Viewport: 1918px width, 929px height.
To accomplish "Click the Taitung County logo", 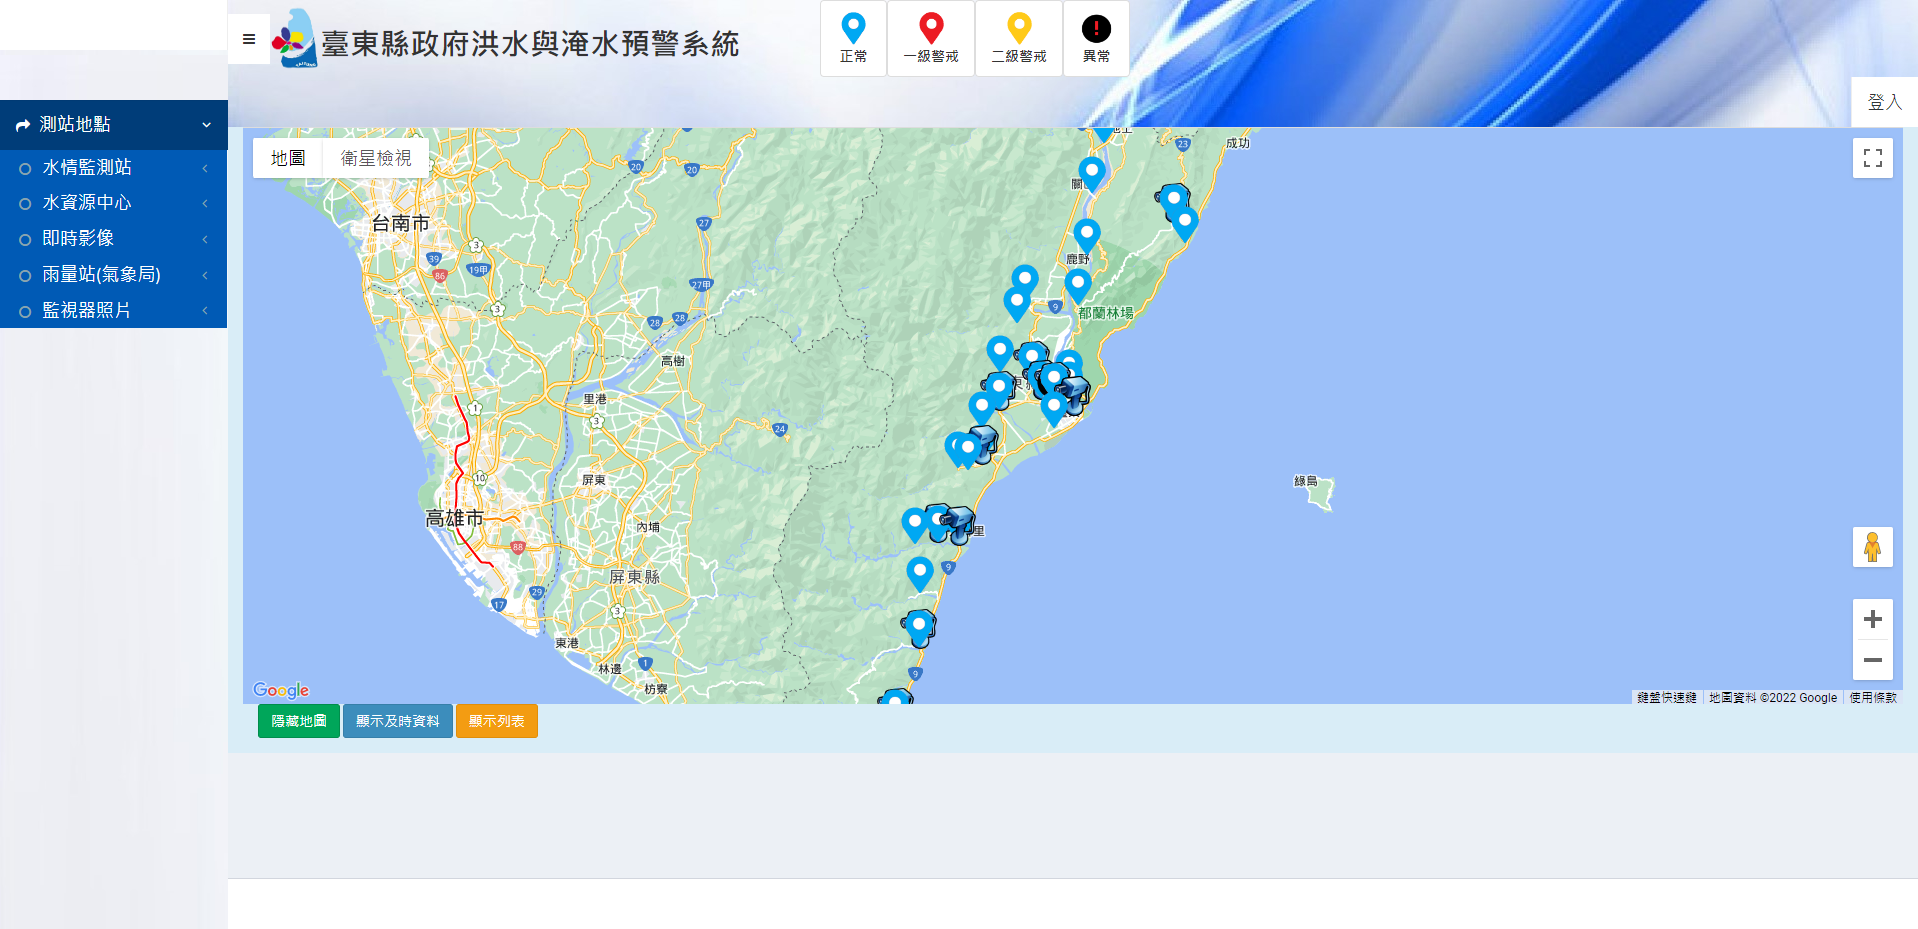I will [295, 39].
